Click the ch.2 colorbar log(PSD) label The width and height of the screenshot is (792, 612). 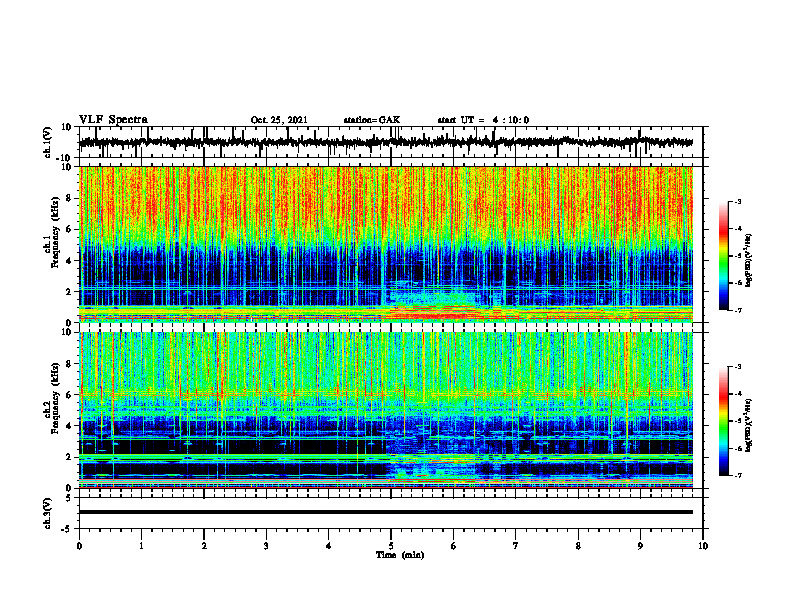(748, 426)
